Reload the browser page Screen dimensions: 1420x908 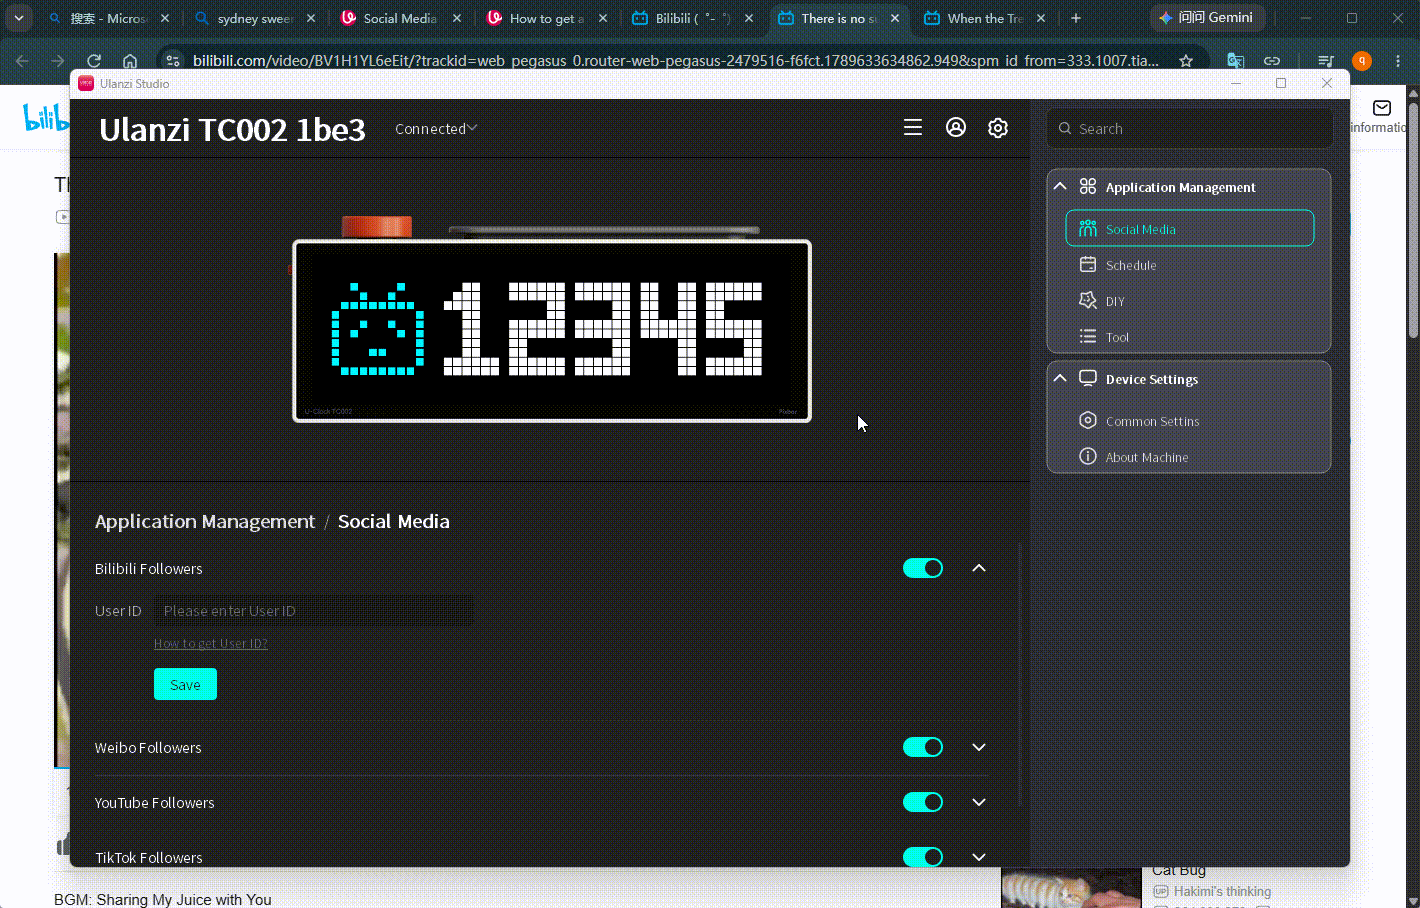click(94, 61)
